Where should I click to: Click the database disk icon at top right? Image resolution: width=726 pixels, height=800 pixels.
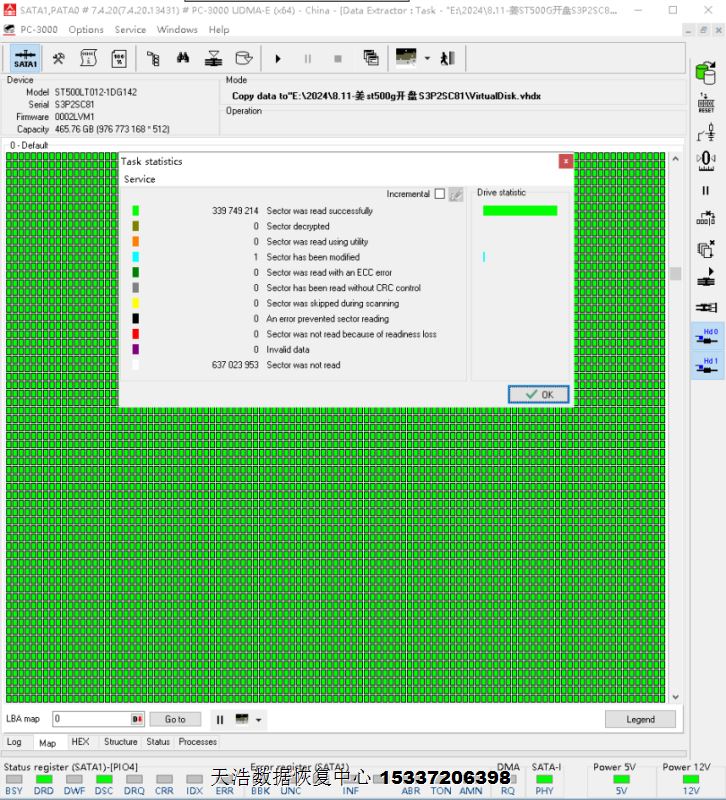tap(706, 73)
